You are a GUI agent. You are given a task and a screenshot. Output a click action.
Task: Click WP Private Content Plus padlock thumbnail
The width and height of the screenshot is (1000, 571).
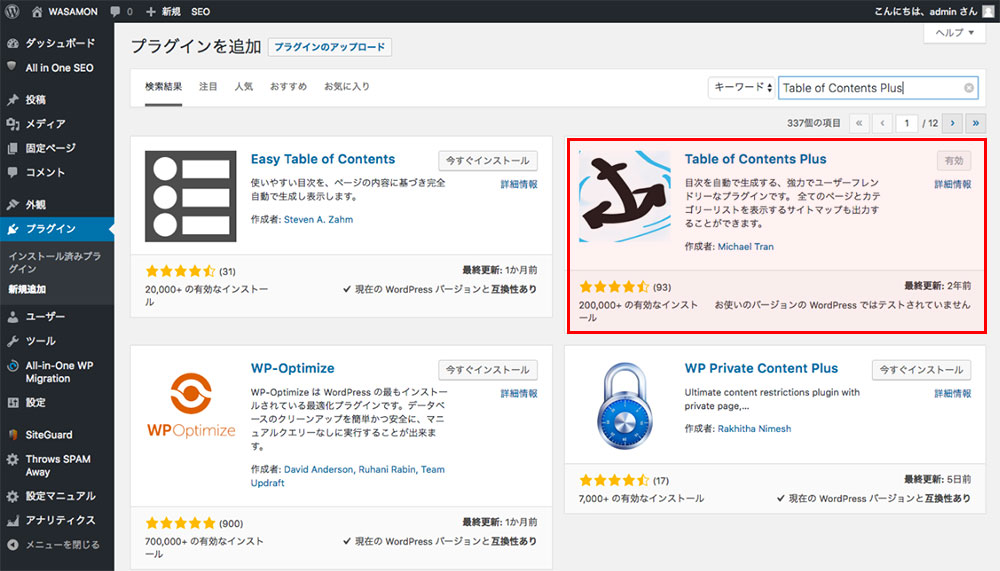tap(625, 406)
